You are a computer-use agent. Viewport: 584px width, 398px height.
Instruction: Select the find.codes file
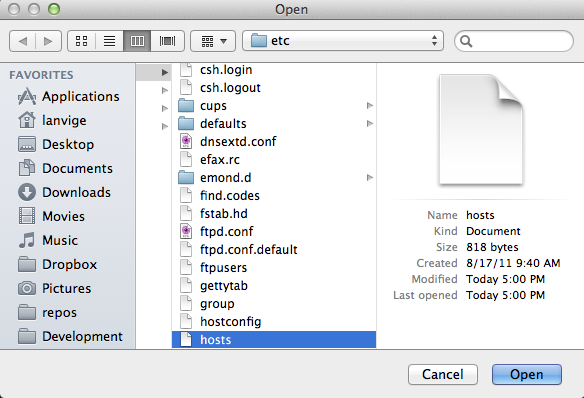(274, 195)
